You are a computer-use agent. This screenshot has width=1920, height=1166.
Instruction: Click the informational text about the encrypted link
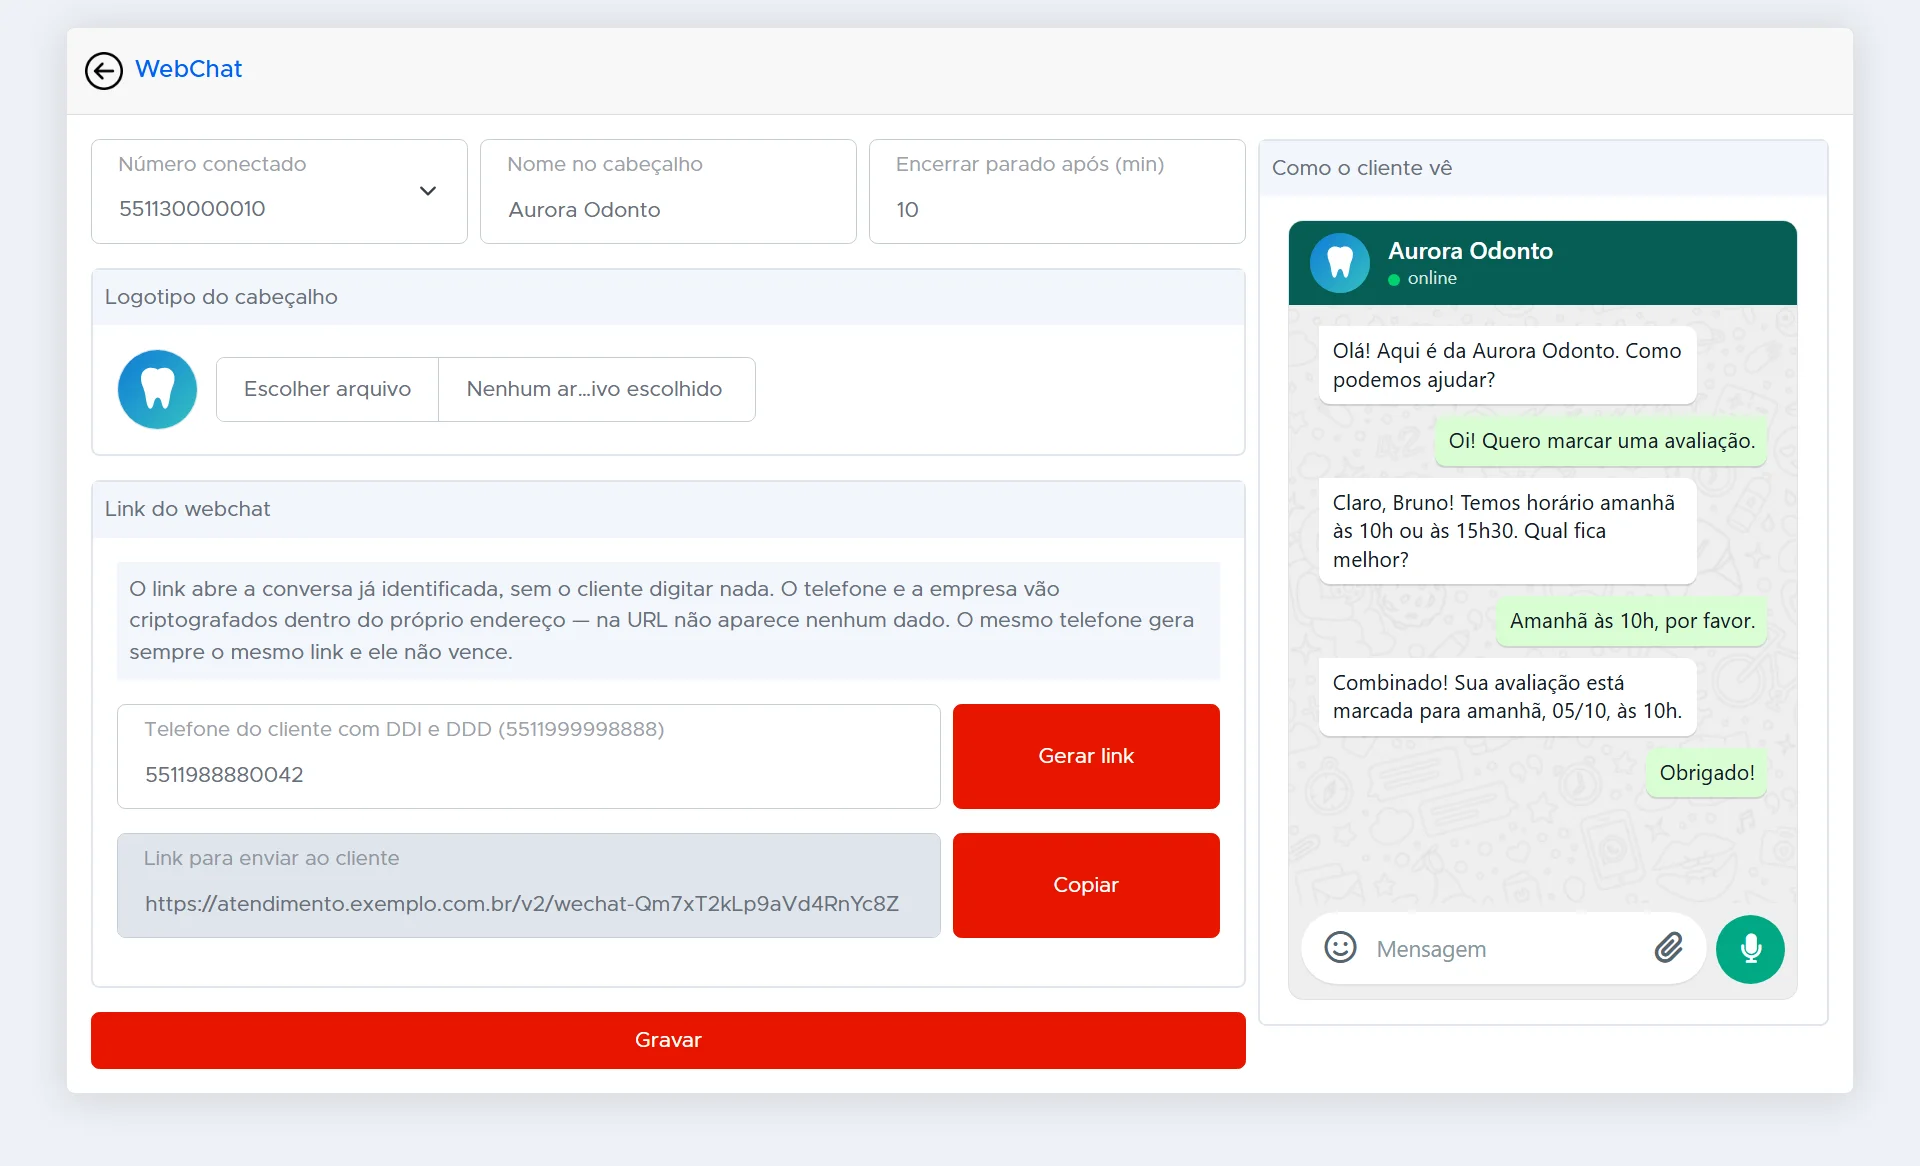click(x=668, y=620)
